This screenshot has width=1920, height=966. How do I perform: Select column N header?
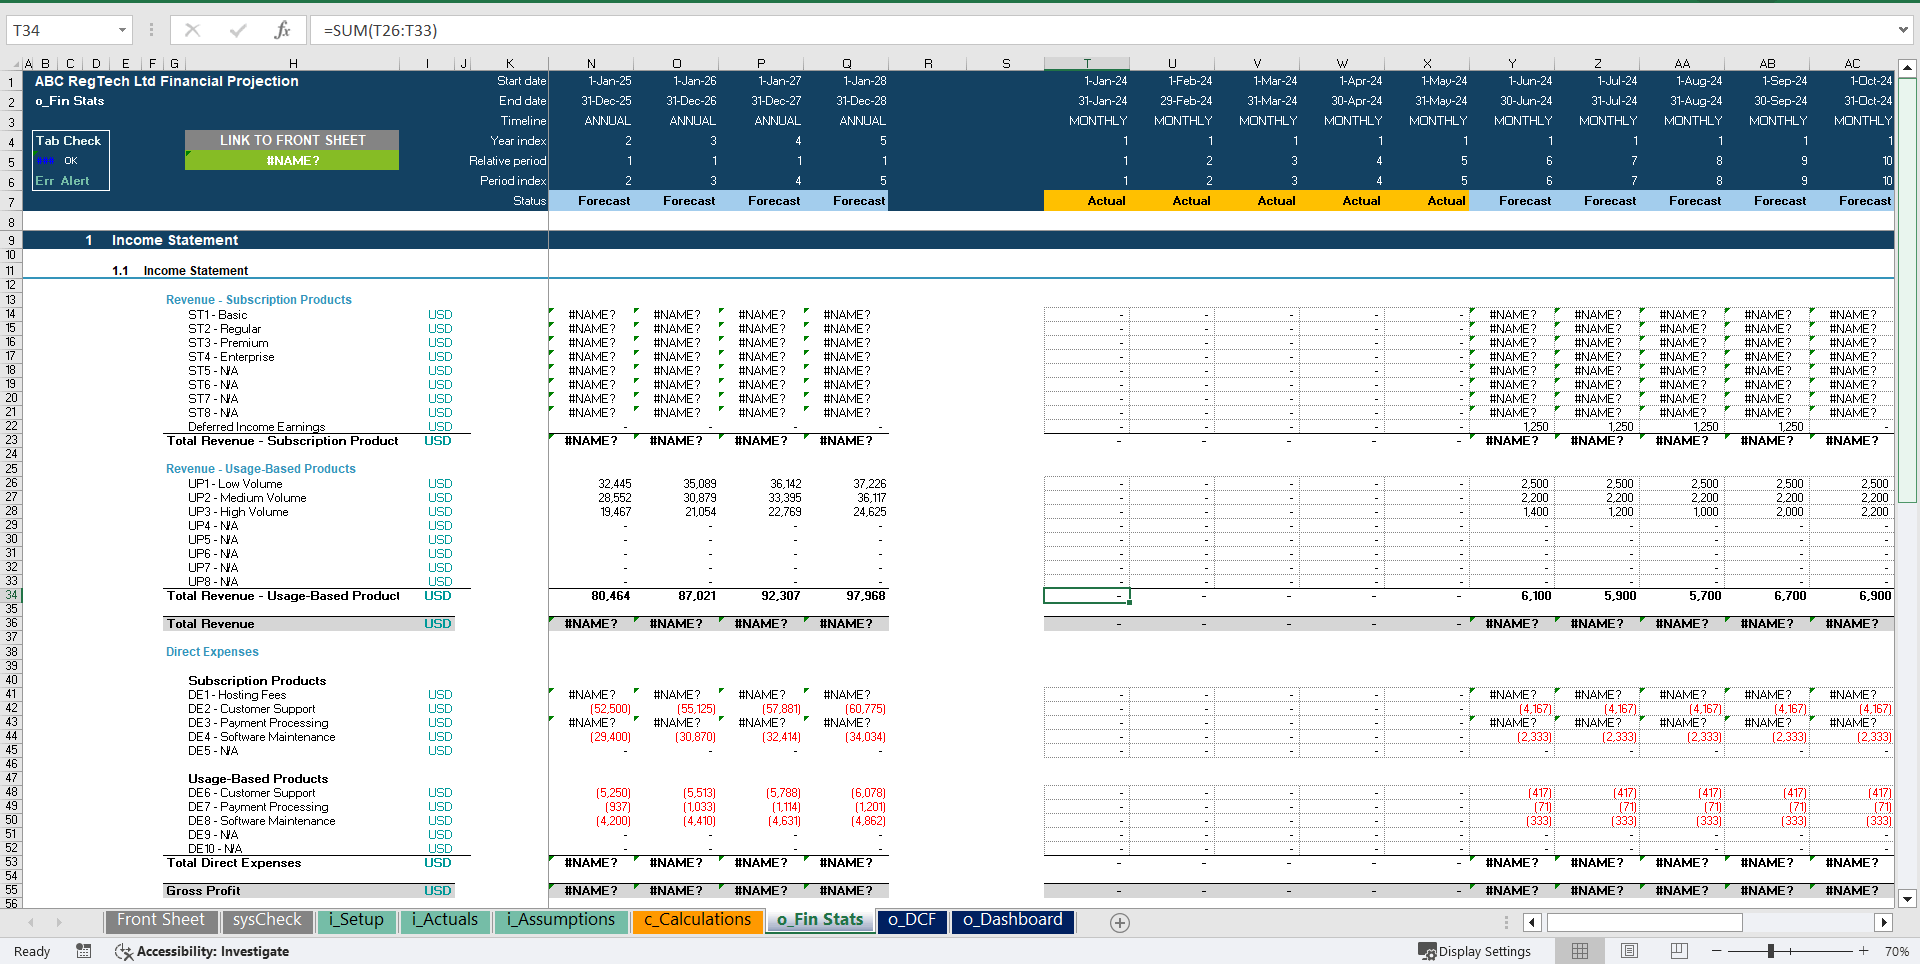pyautogui.click(x=591, y=63)
